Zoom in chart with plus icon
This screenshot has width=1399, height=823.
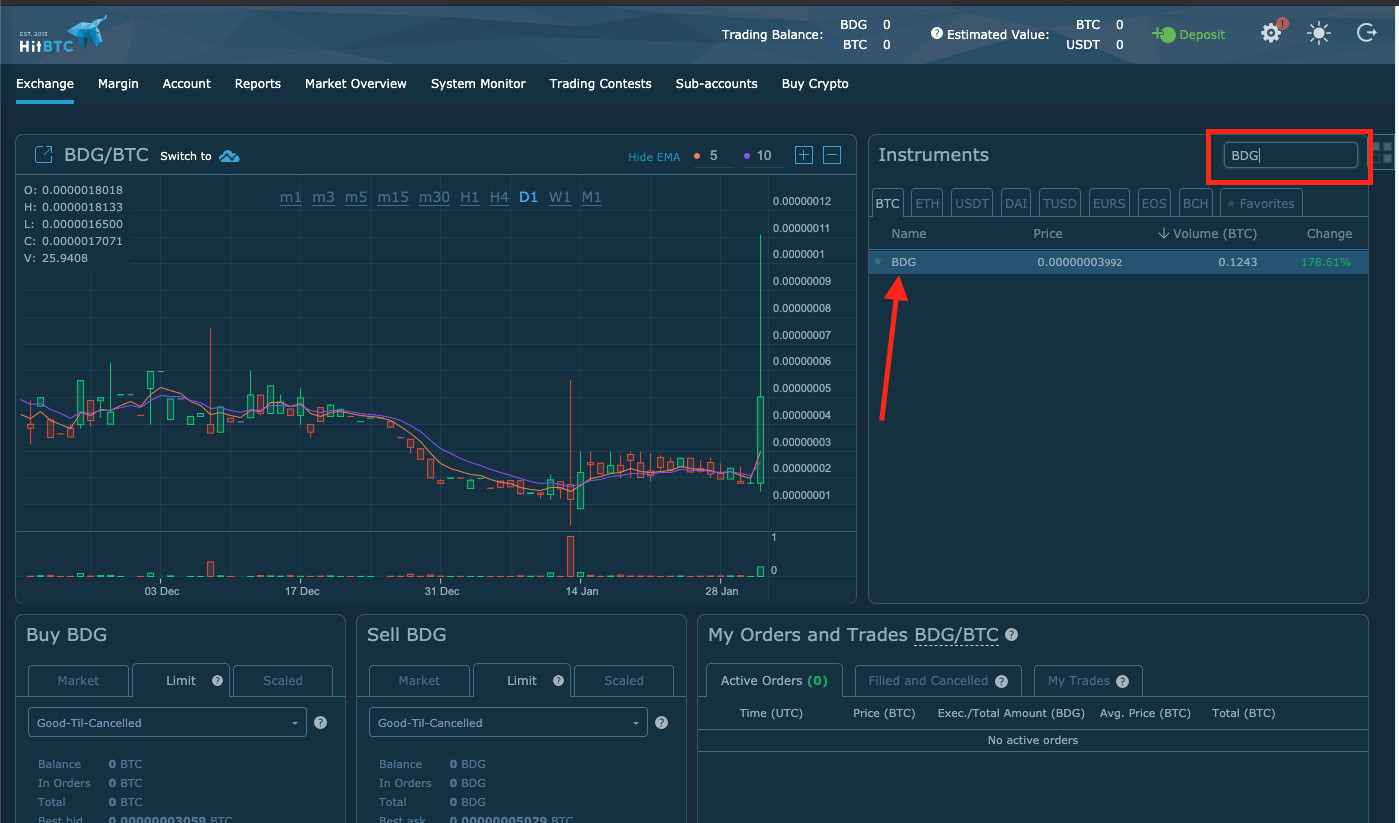tap(804, 155)
